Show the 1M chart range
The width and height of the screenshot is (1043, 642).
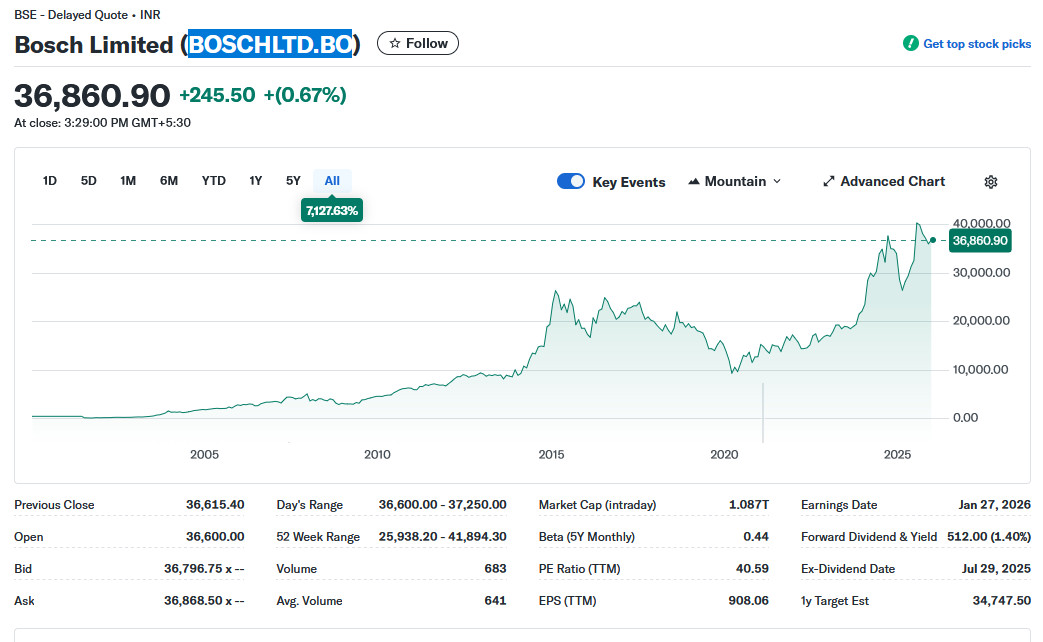point(128,181)
